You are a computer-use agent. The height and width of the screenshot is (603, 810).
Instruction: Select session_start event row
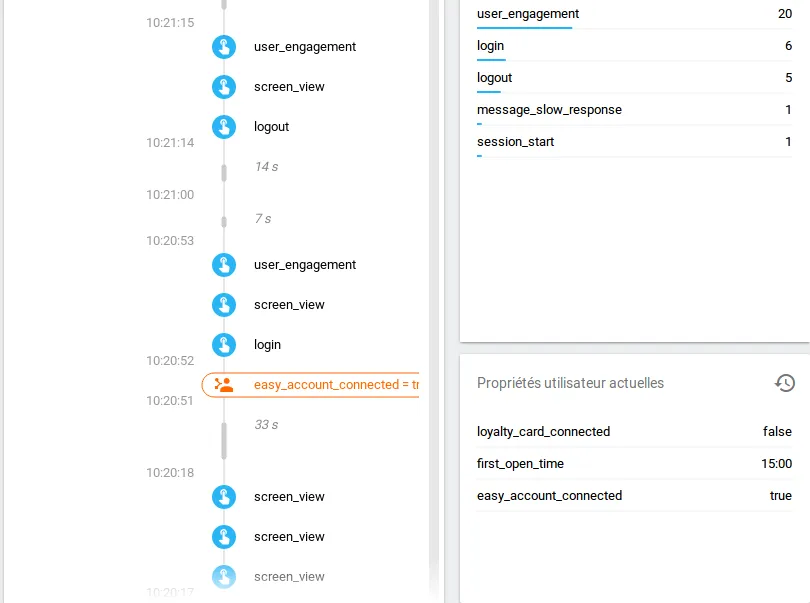click(x=634, y=142)
